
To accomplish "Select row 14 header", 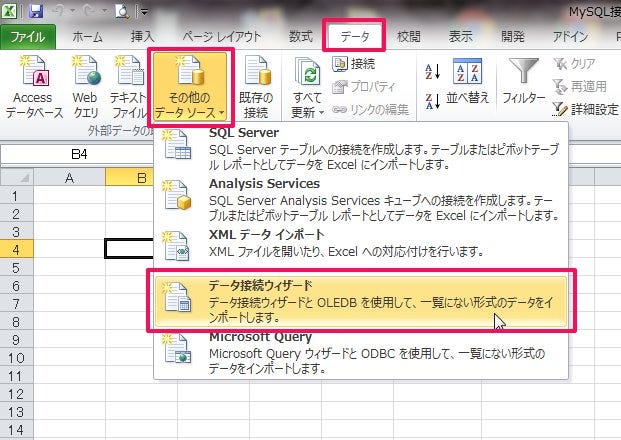I will (17, 430).
